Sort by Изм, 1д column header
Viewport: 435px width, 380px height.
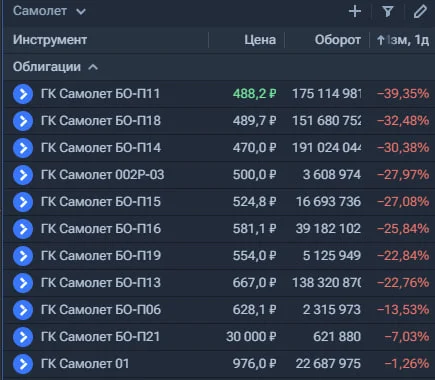(403, 40)
